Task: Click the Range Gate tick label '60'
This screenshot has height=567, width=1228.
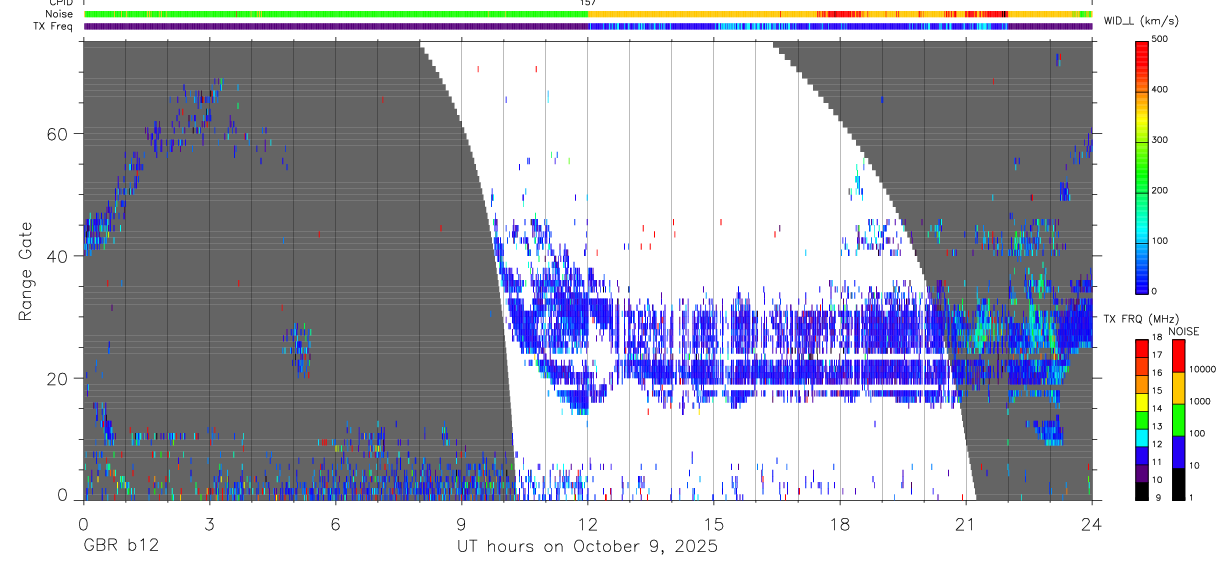Action: point(58,134)
